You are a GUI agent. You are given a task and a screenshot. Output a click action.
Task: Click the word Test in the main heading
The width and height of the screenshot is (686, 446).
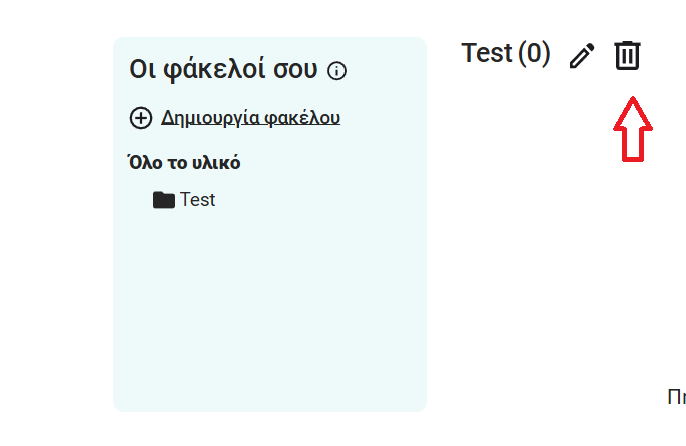coord(487,53)
